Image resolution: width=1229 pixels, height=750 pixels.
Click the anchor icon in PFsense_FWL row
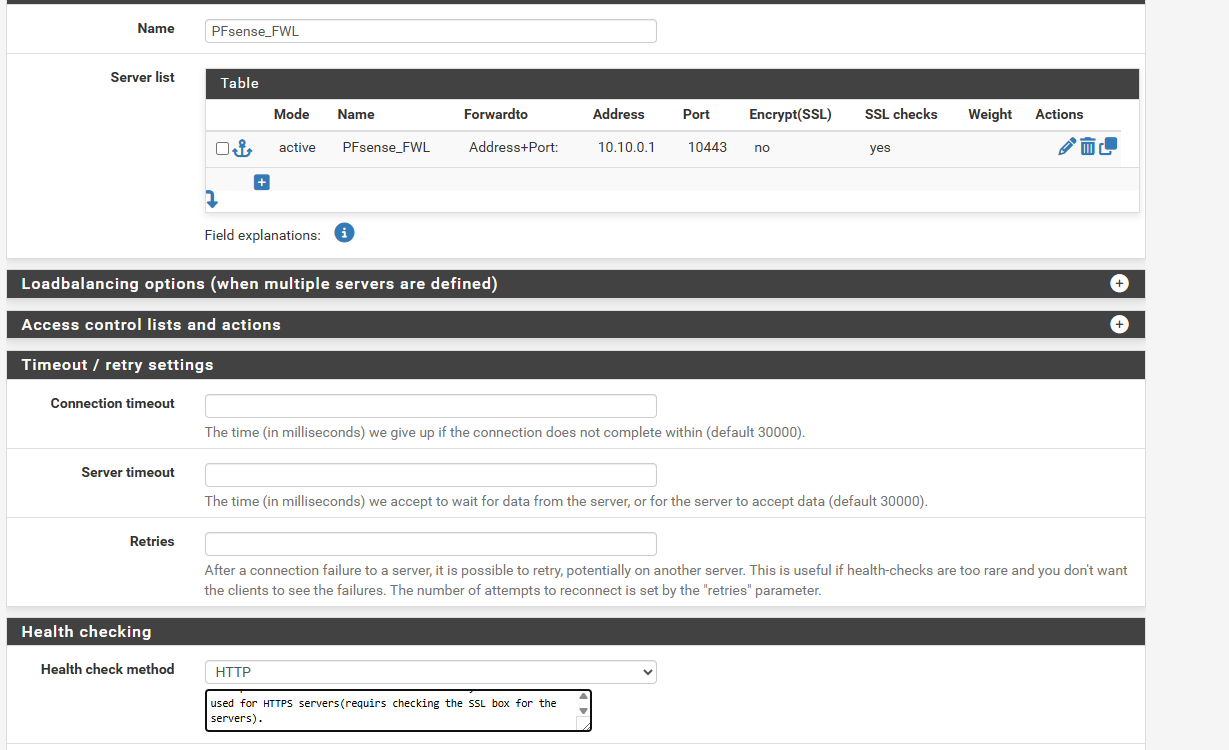pos(242,148)
